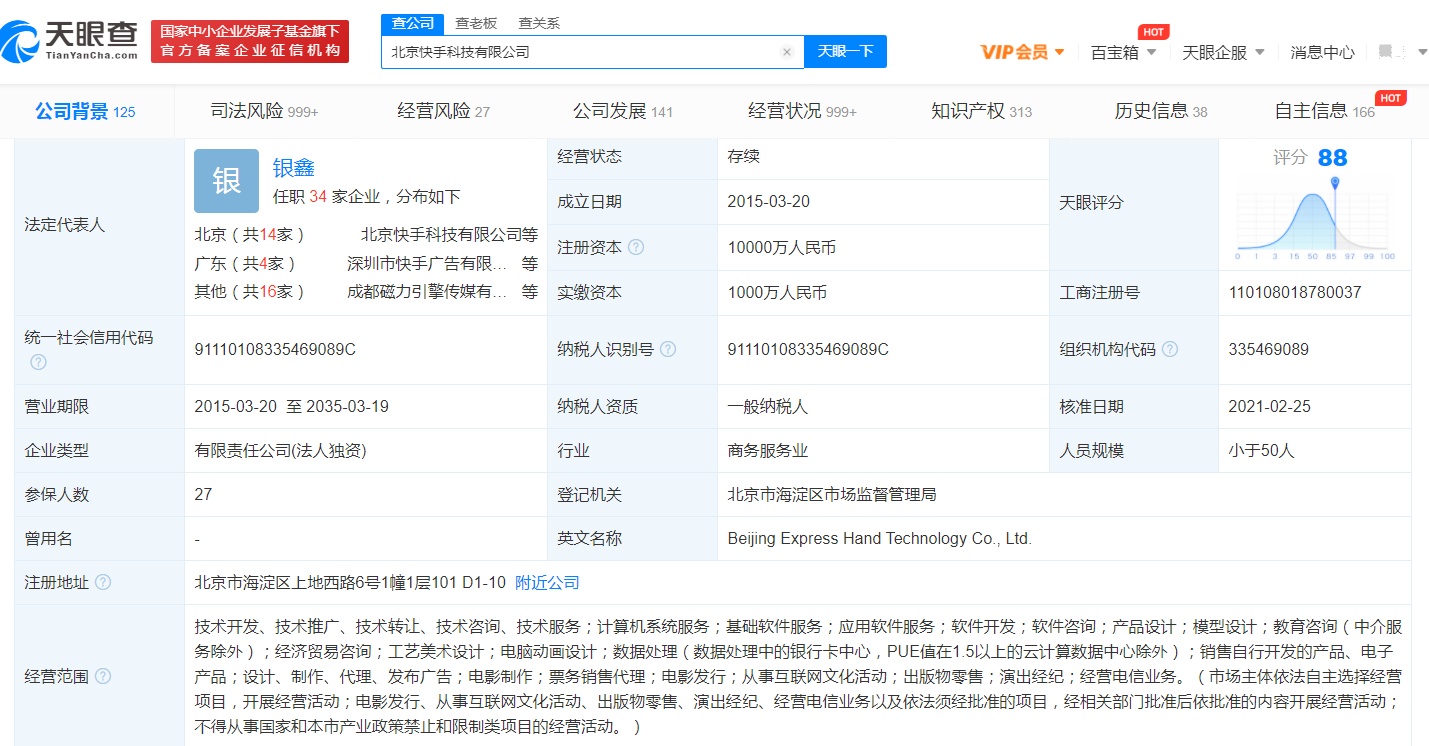Click the 附近公司 nearby companies link
1429x746 pixels.
tap(547, 582)
